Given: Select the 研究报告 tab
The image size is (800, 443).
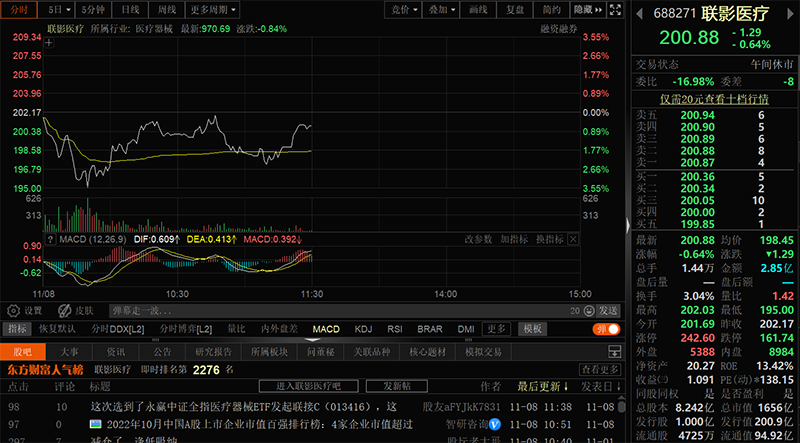Looking at the screenshot, I should click(x=213, y=351).
